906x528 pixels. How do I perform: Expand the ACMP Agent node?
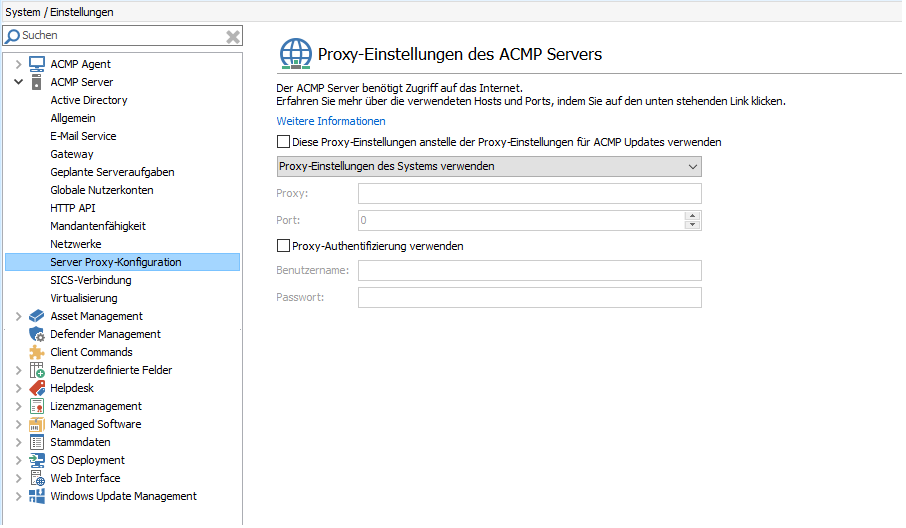pyautogui.click(x=18, y=64)
